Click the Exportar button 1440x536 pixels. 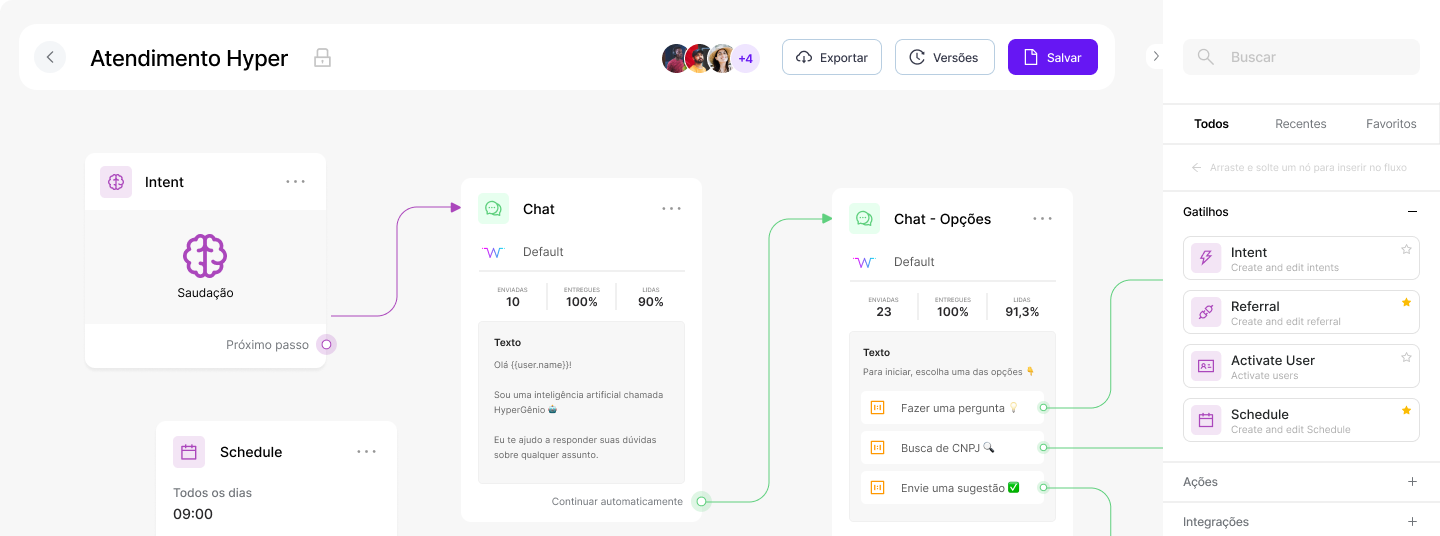(x=832, y=57)
